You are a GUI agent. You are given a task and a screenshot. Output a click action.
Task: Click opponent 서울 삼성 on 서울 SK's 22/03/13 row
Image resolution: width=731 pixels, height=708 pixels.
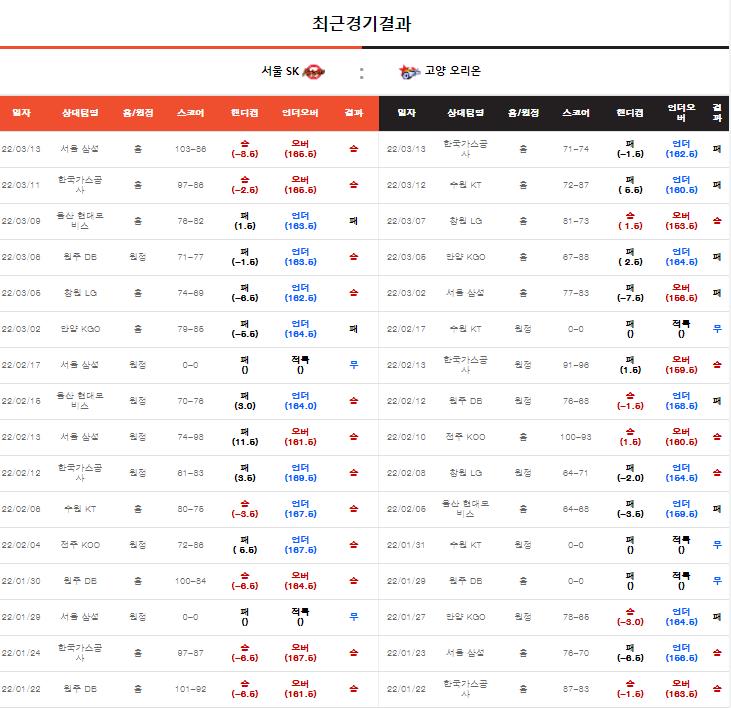pyautogui.click(x=80, y=149)
